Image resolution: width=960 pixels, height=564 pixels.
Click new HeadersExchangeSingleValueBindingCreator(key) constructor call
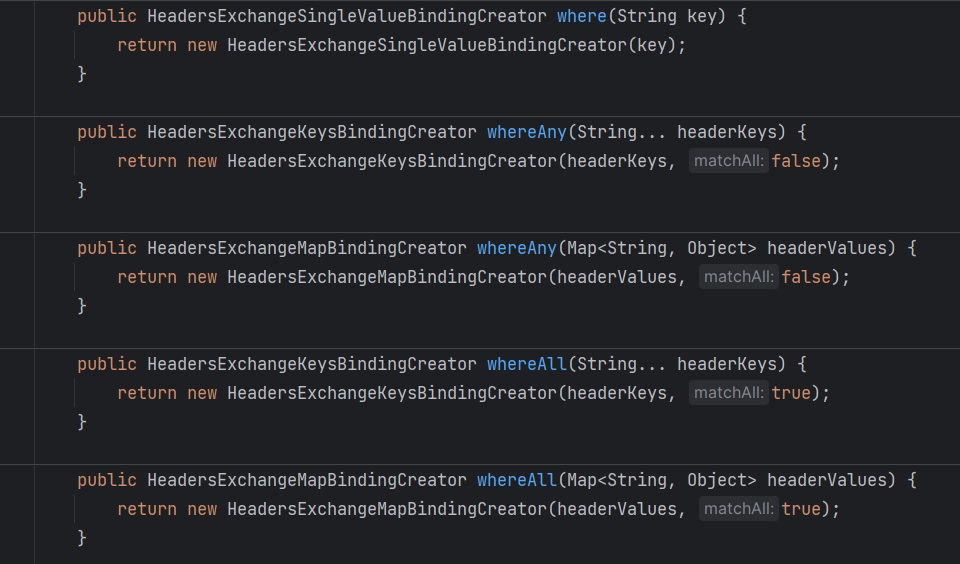pyautogui.click(x=437, y=45)
